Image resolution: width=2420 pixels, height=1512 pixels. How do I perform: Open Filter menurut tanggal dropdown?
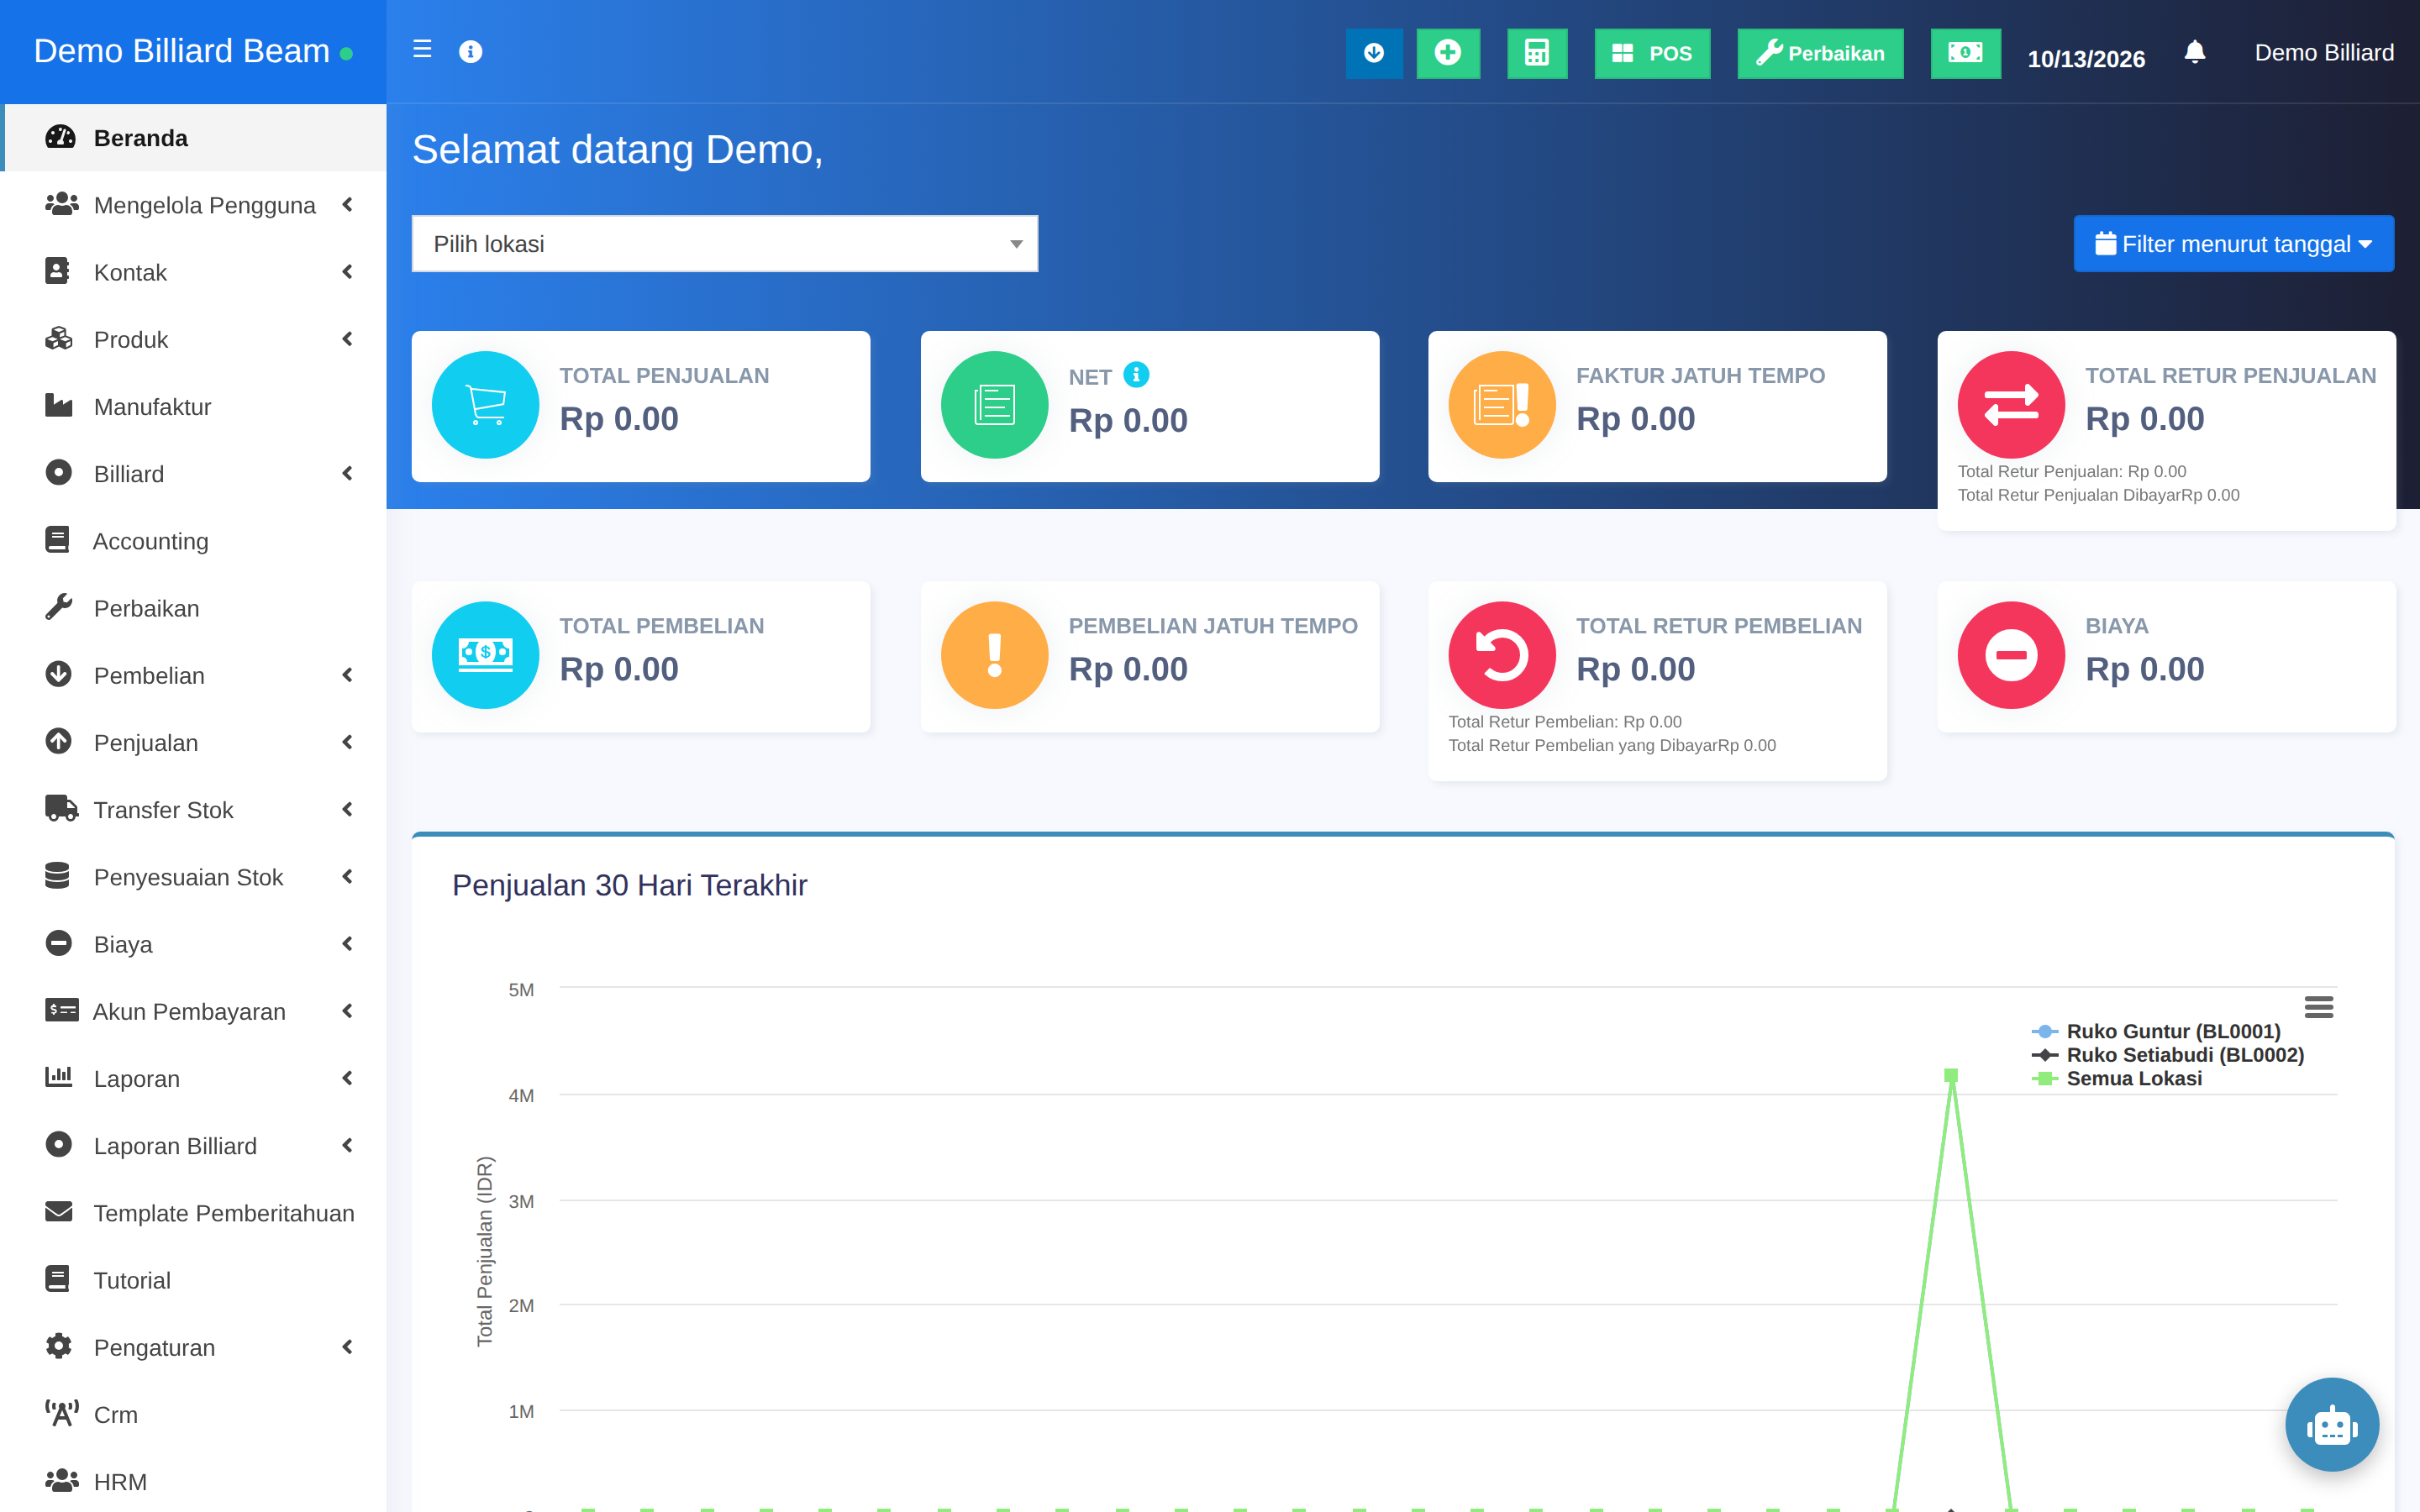[2233, 244]
